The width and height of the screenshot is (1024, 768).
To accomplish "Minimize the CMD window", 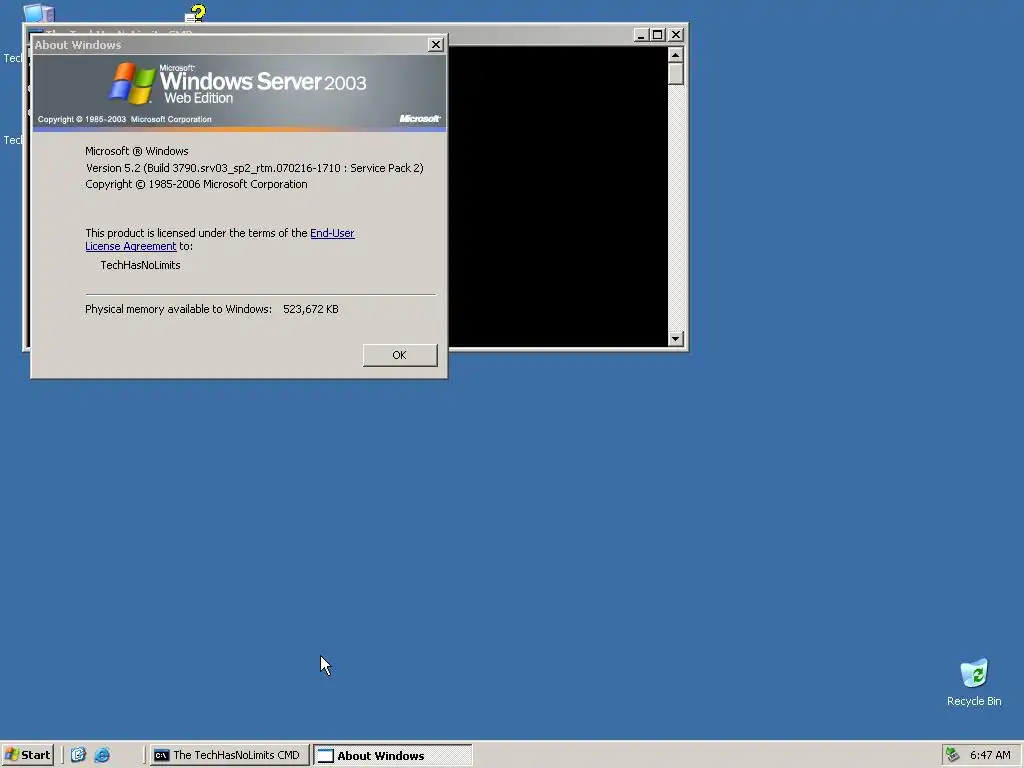I will (x=641, y=35).
